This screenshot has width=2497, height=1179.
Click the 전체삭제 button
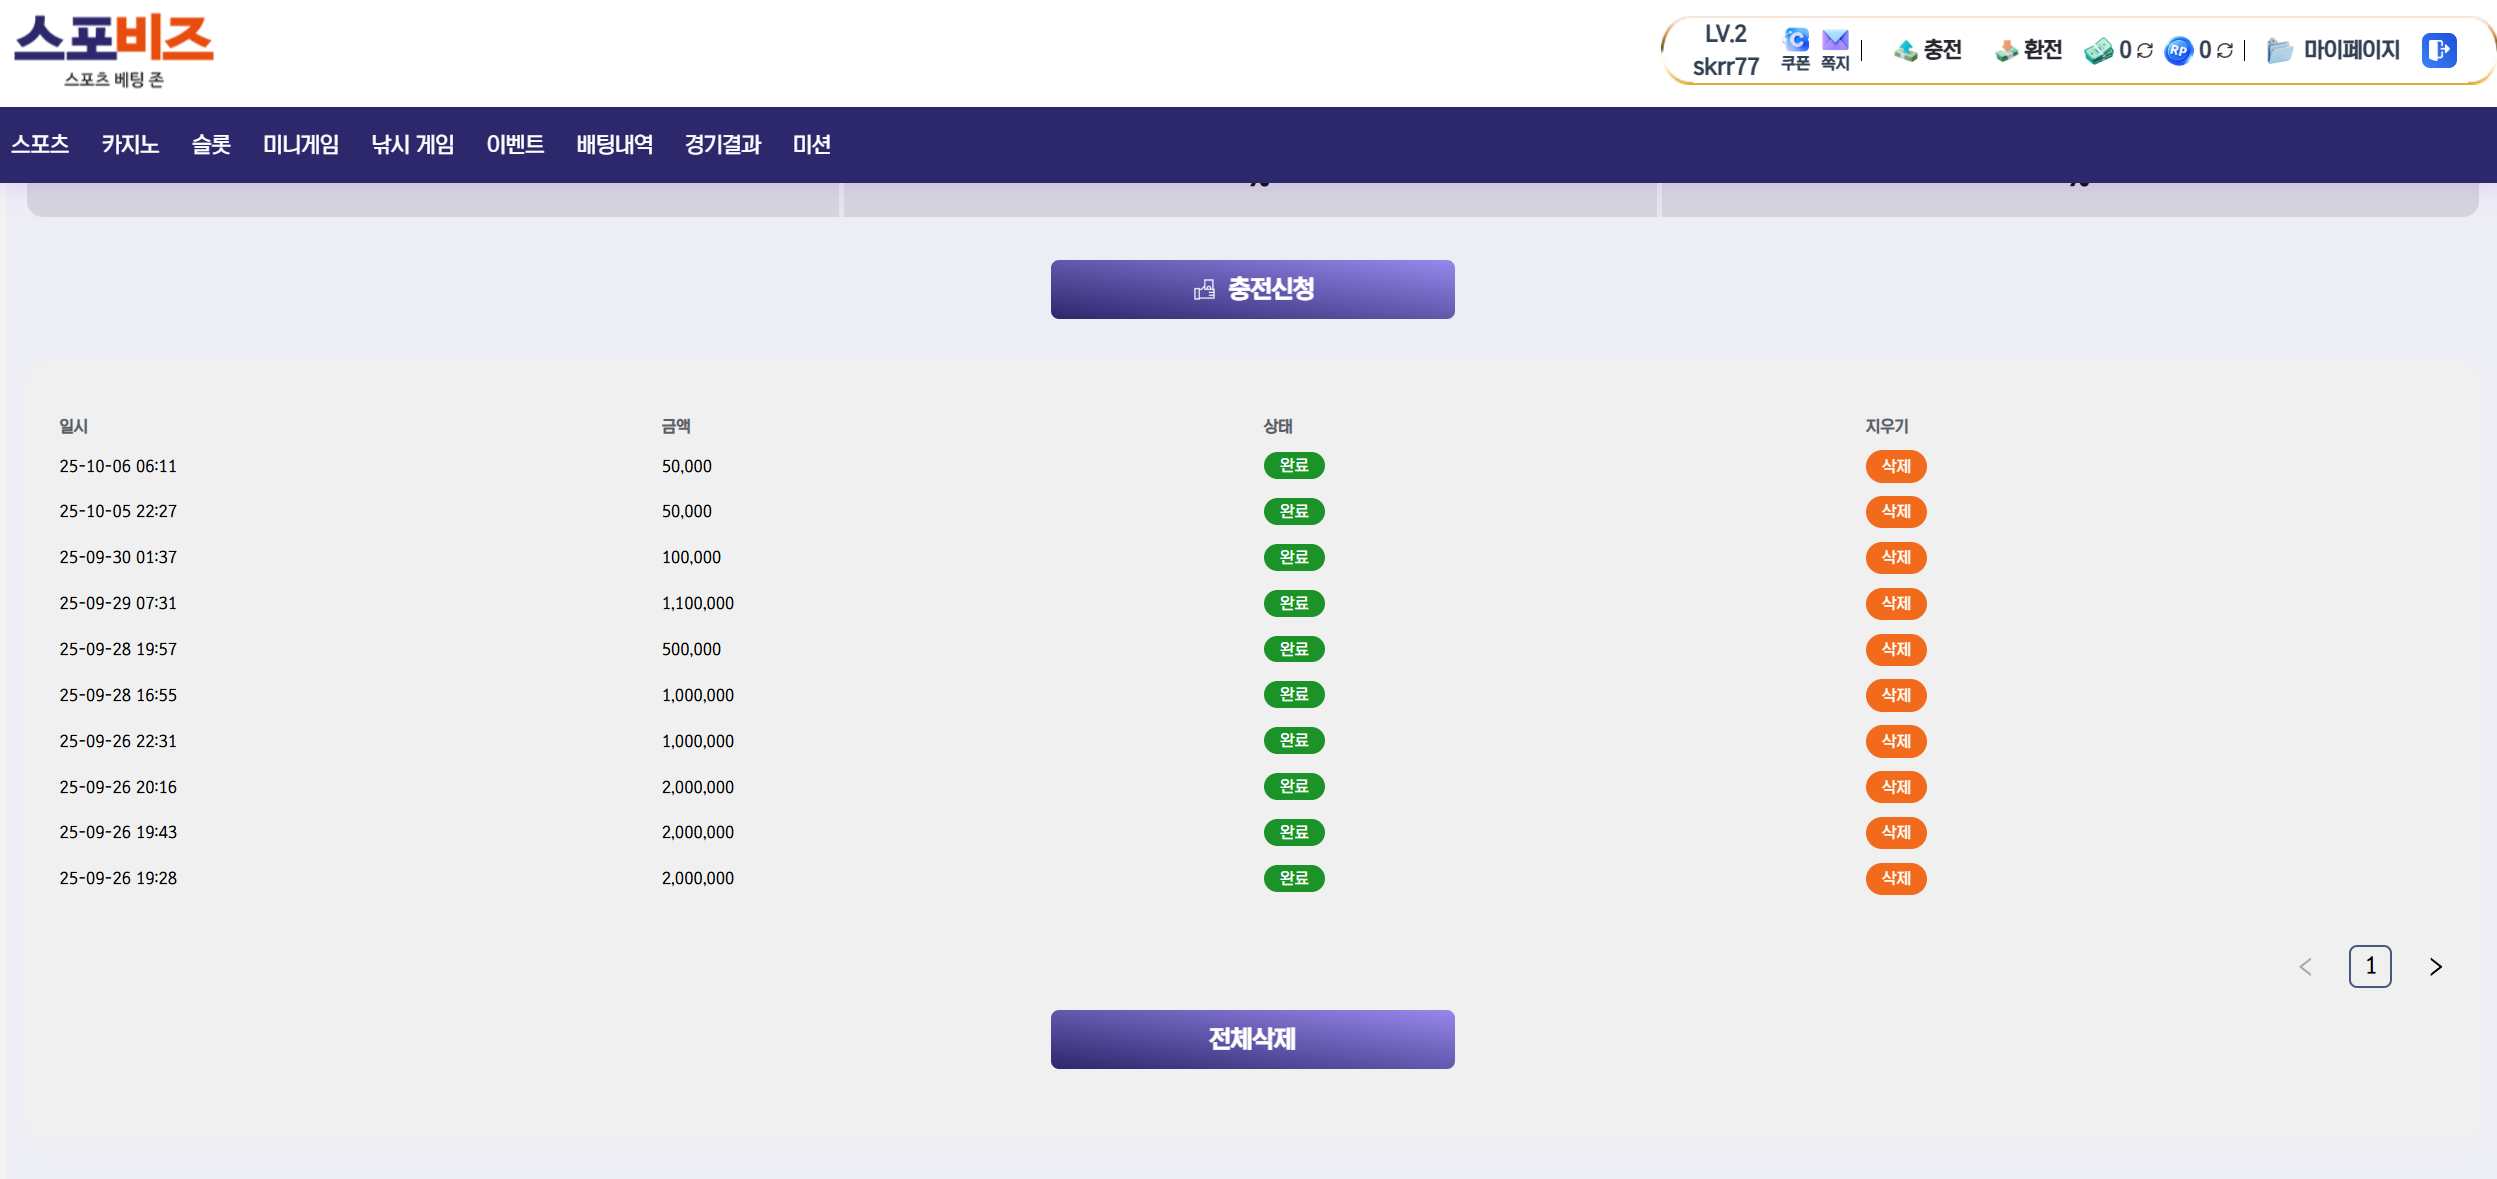(1252, 1039)
